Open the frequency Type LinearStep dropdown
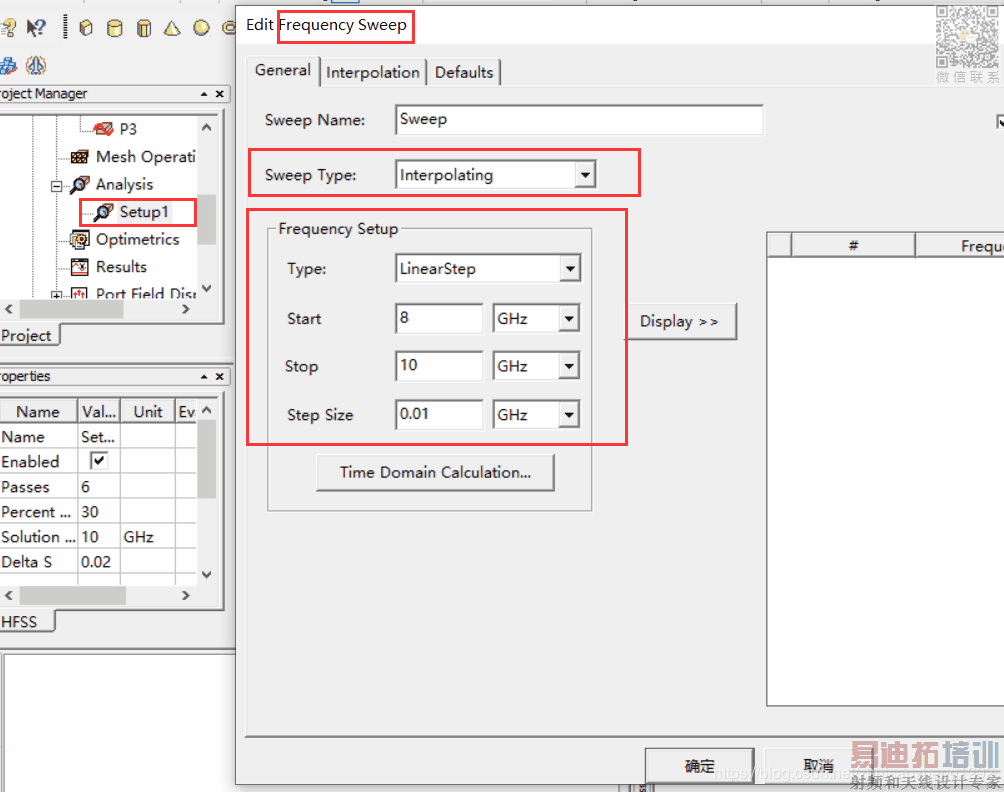The image size is (1004, 792). (569, 269)
